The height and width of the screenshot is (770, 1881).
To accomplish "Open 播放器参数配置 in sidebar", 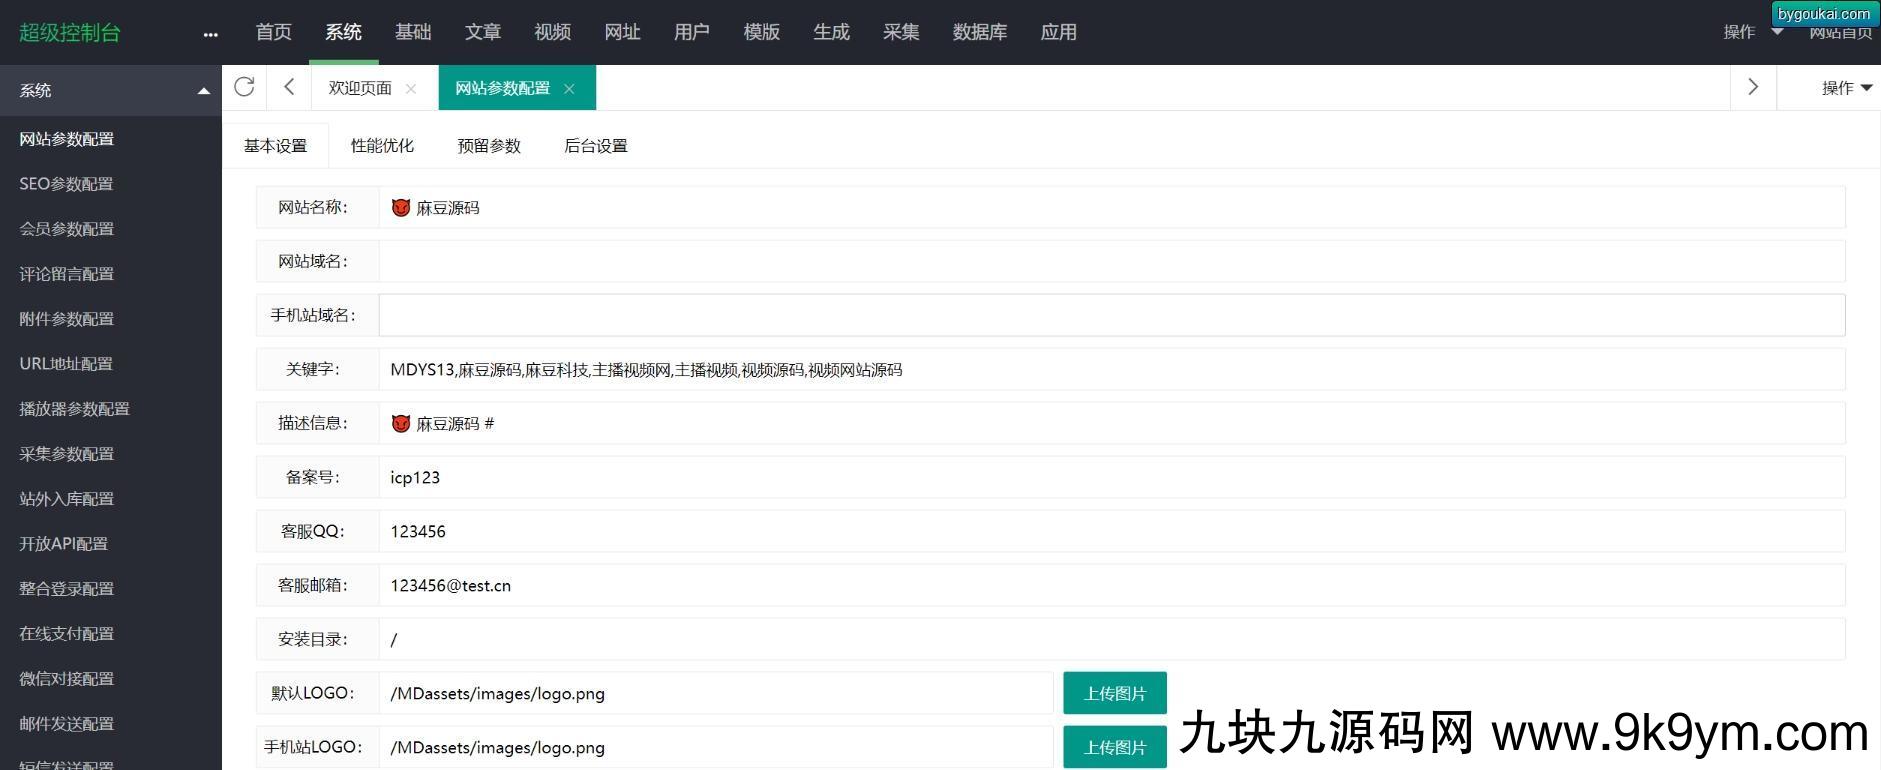I will pos(74,409).
